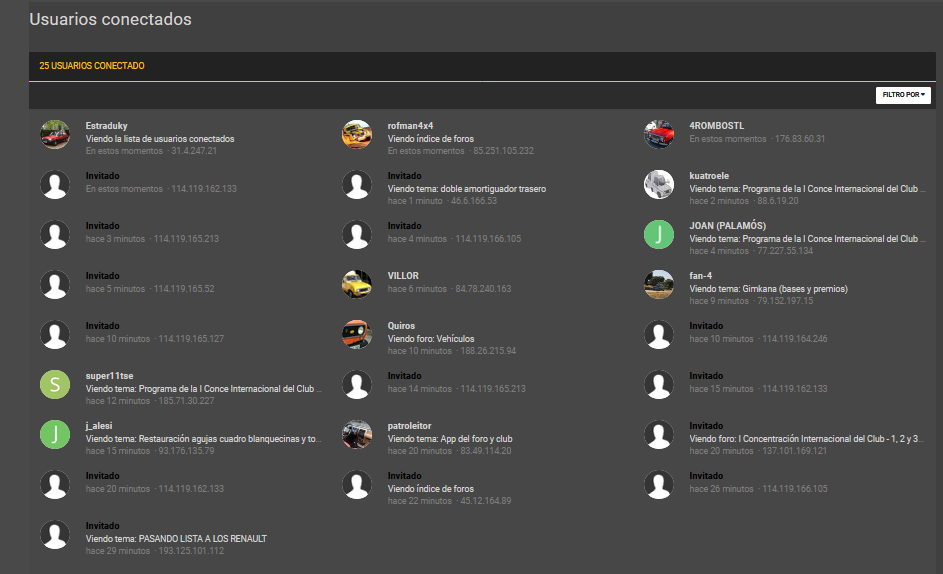The image size is (943, 574).
Task: Click rofman4x4's orange vehicle avatar
Action: (357, 134)
